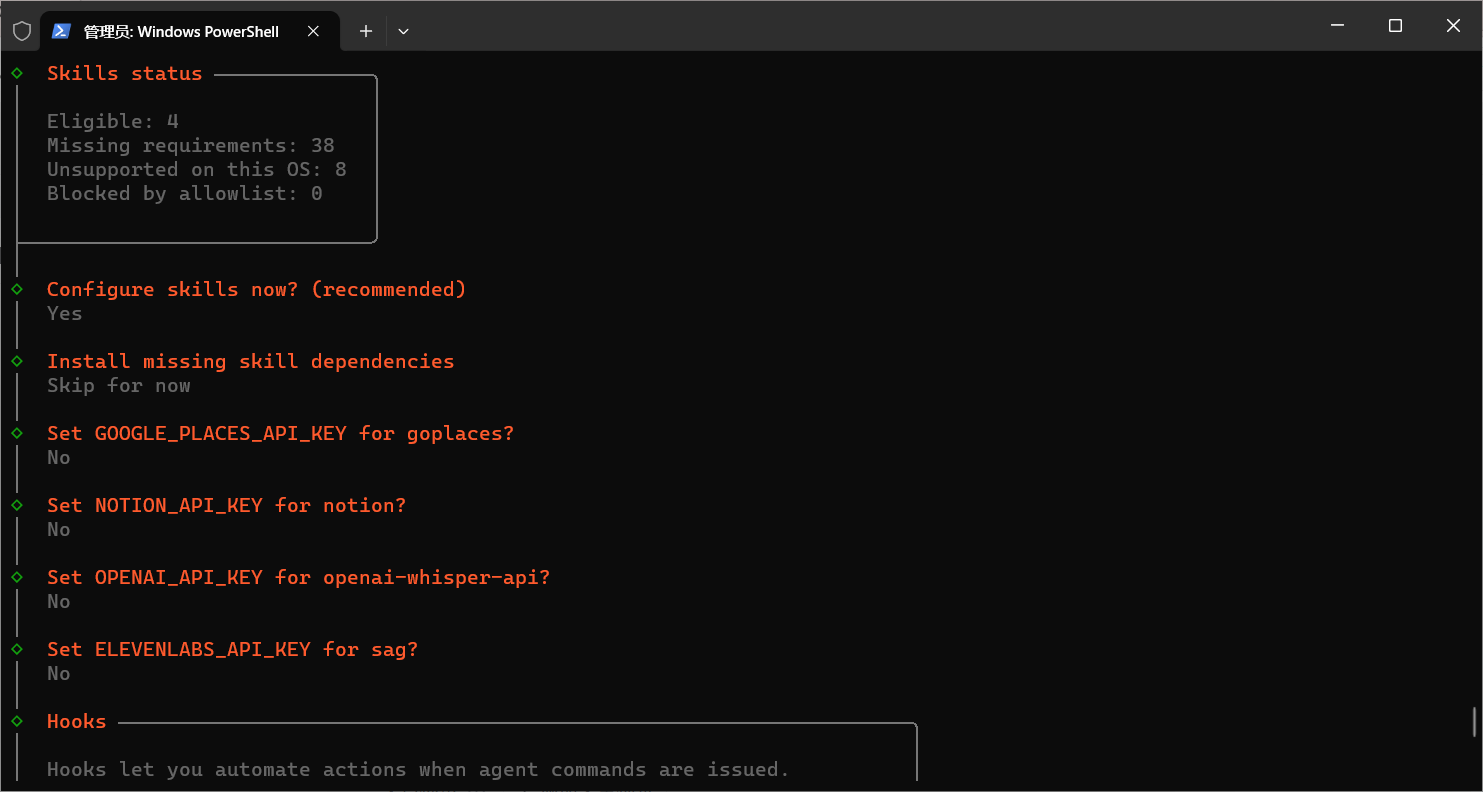Click diamond marker beside NOTION_API_KEY prompt

[x=17, y=505]
